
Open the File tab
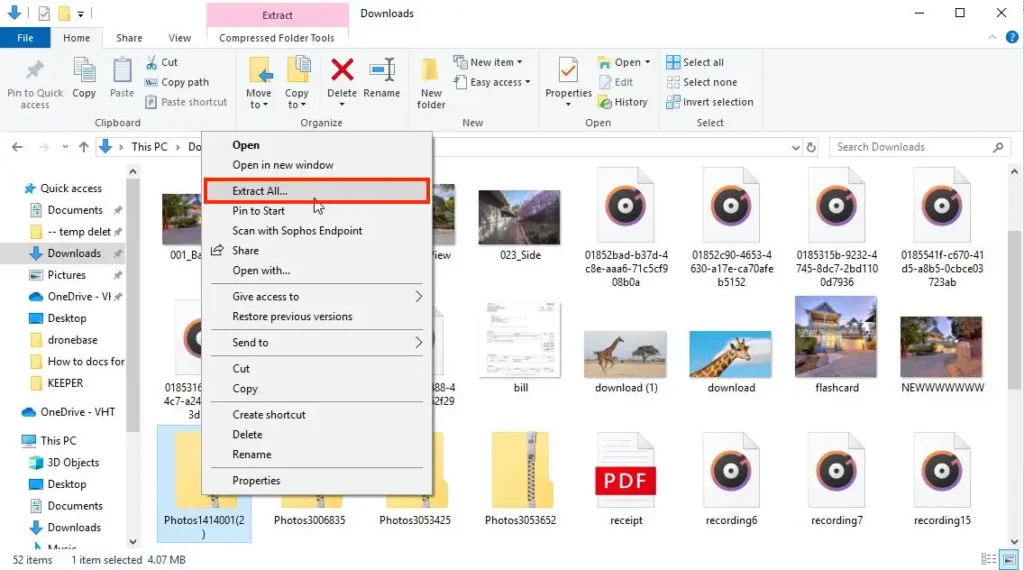point(25,38)
